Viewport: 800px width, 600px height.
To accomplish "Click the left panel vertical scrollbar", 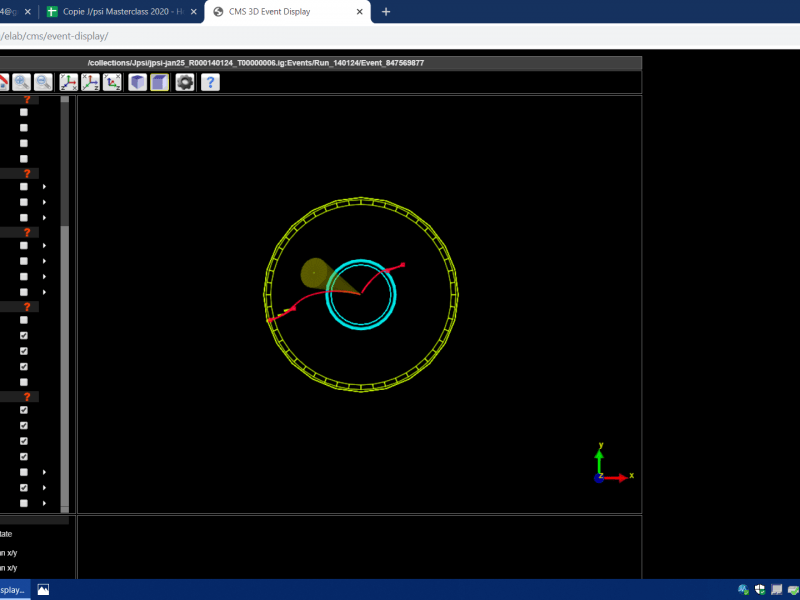I will point(65,300).
